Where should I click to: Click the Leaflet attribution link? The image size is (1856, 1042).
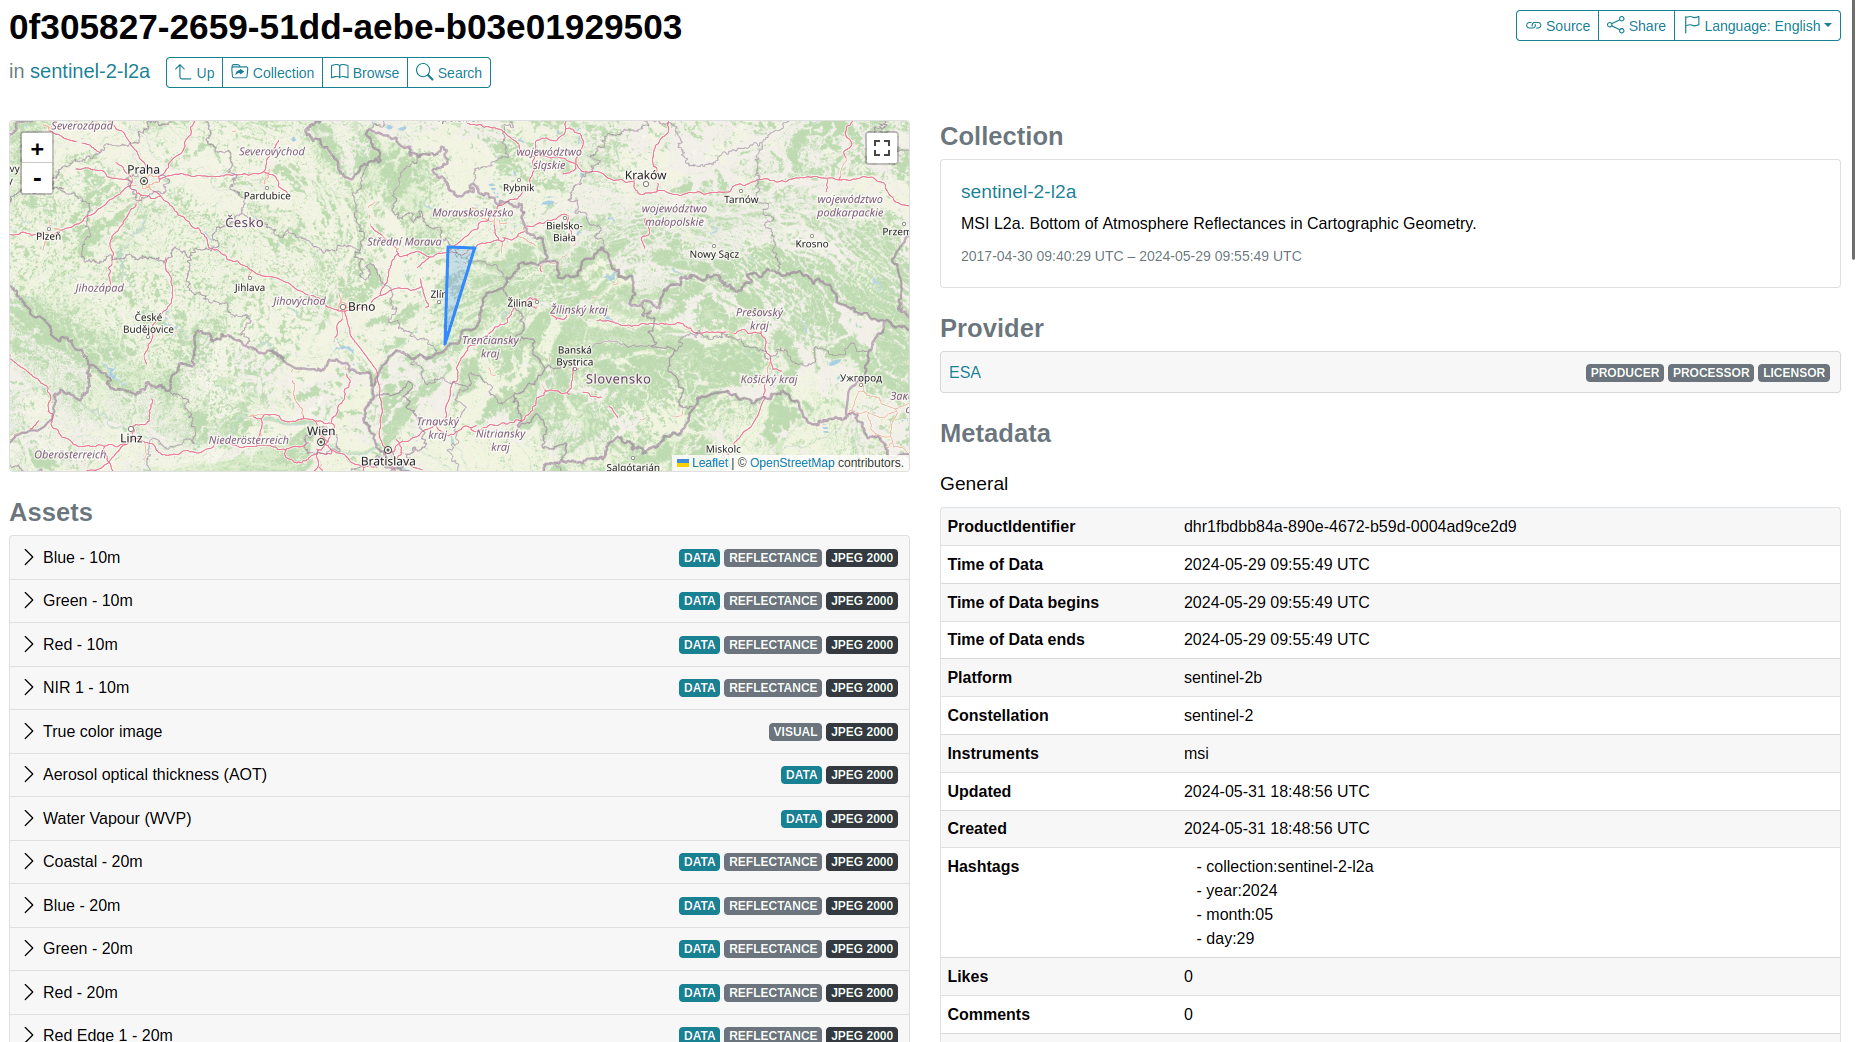tap(709, 463)
